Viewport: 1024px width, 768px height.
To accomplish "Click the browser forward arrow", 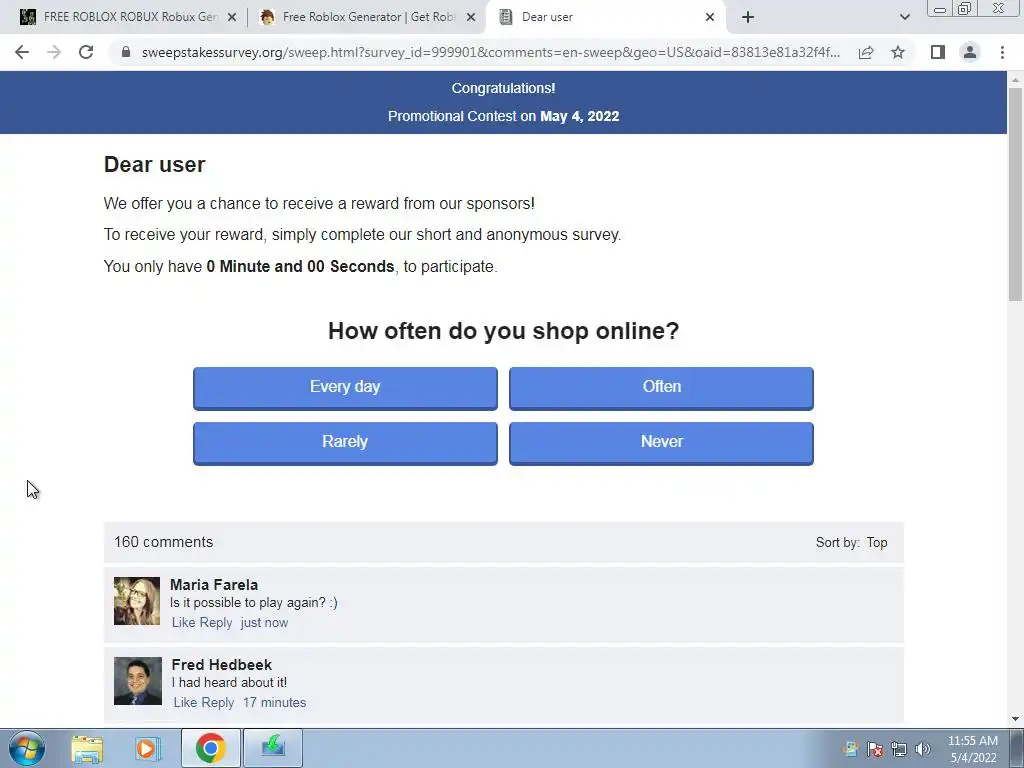I will (x=54, y=52).
